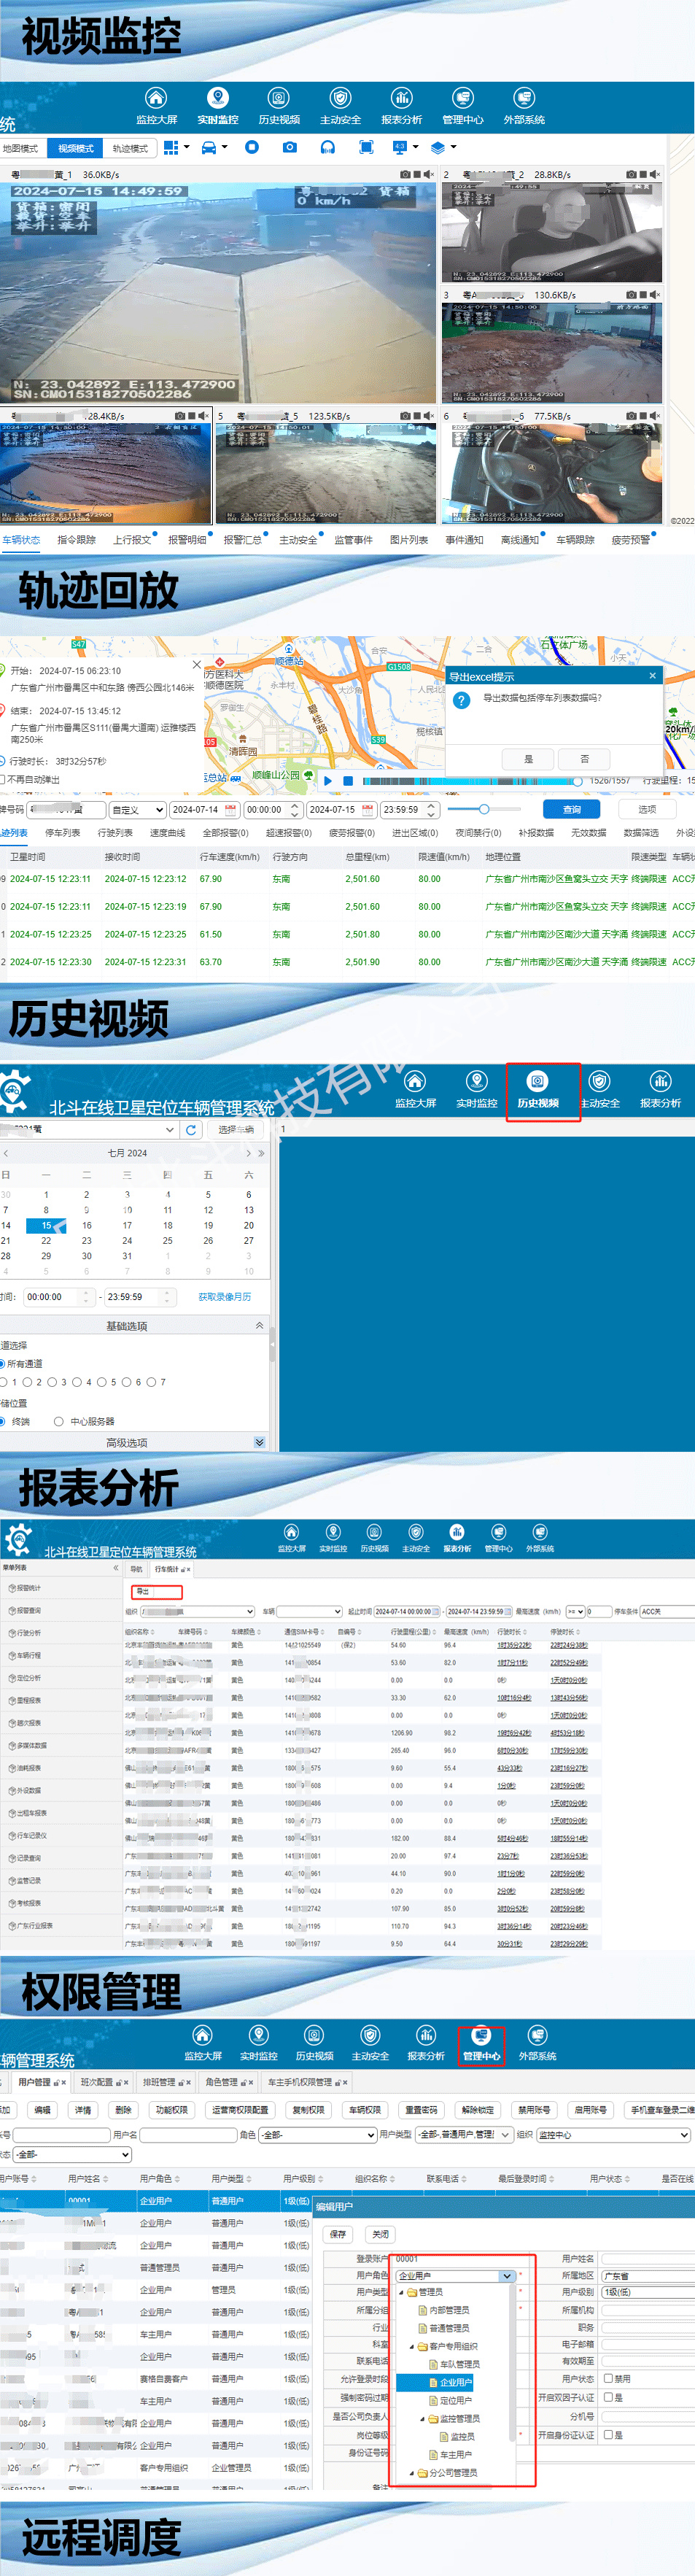Viewport: 695px width, 2576px height.
Task: Open the 自定义 time range dropdown
Action: (x=137, y=810)
